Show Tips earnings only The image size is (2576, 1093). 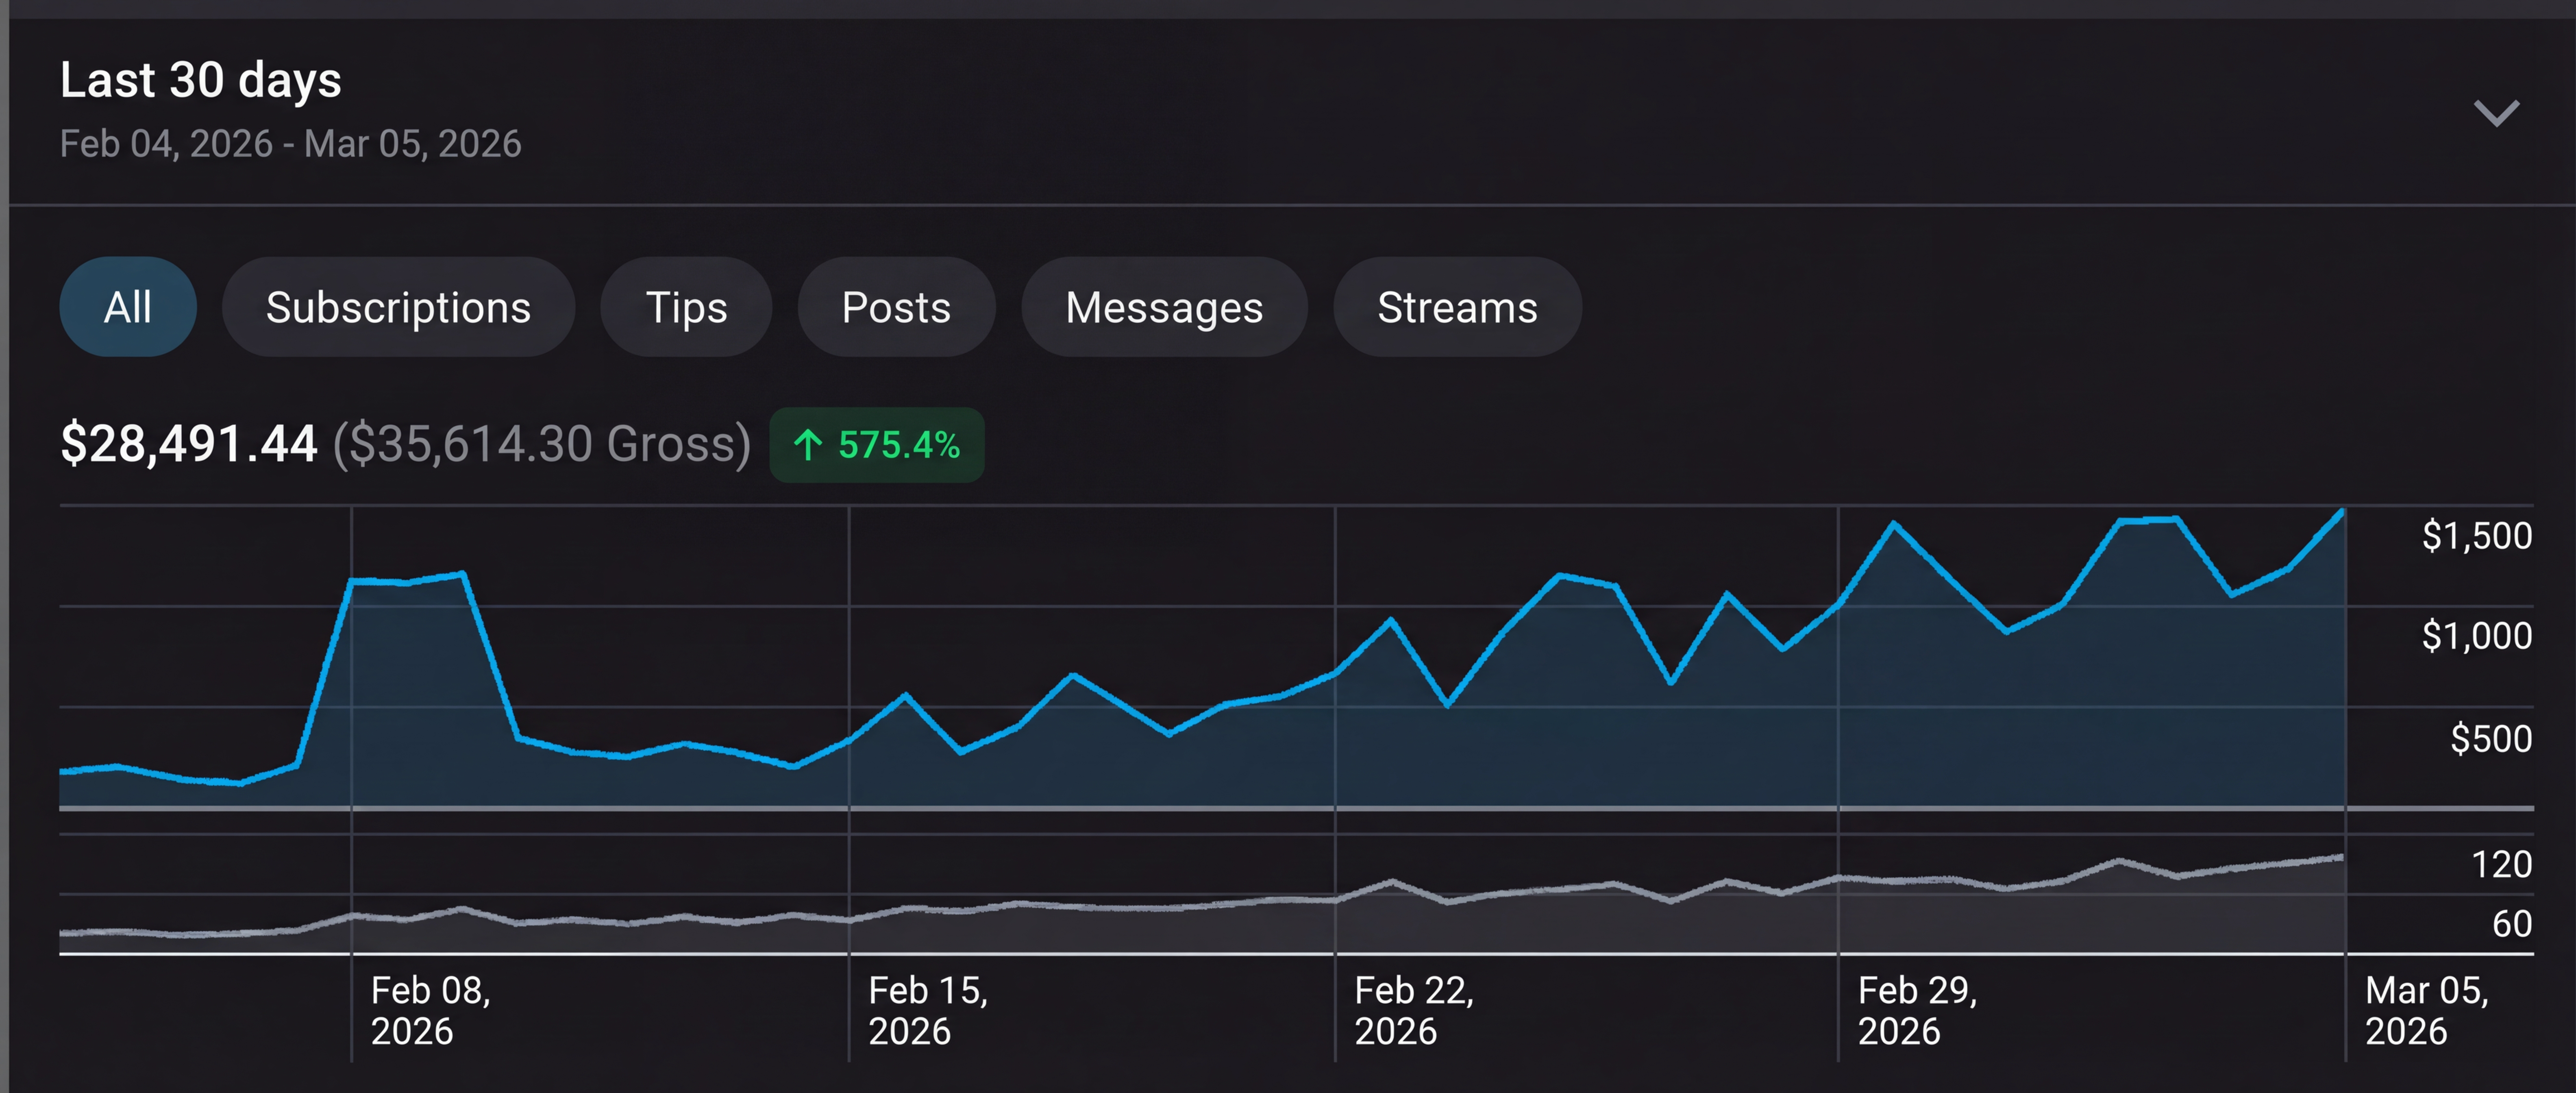(x=686, y=307)
